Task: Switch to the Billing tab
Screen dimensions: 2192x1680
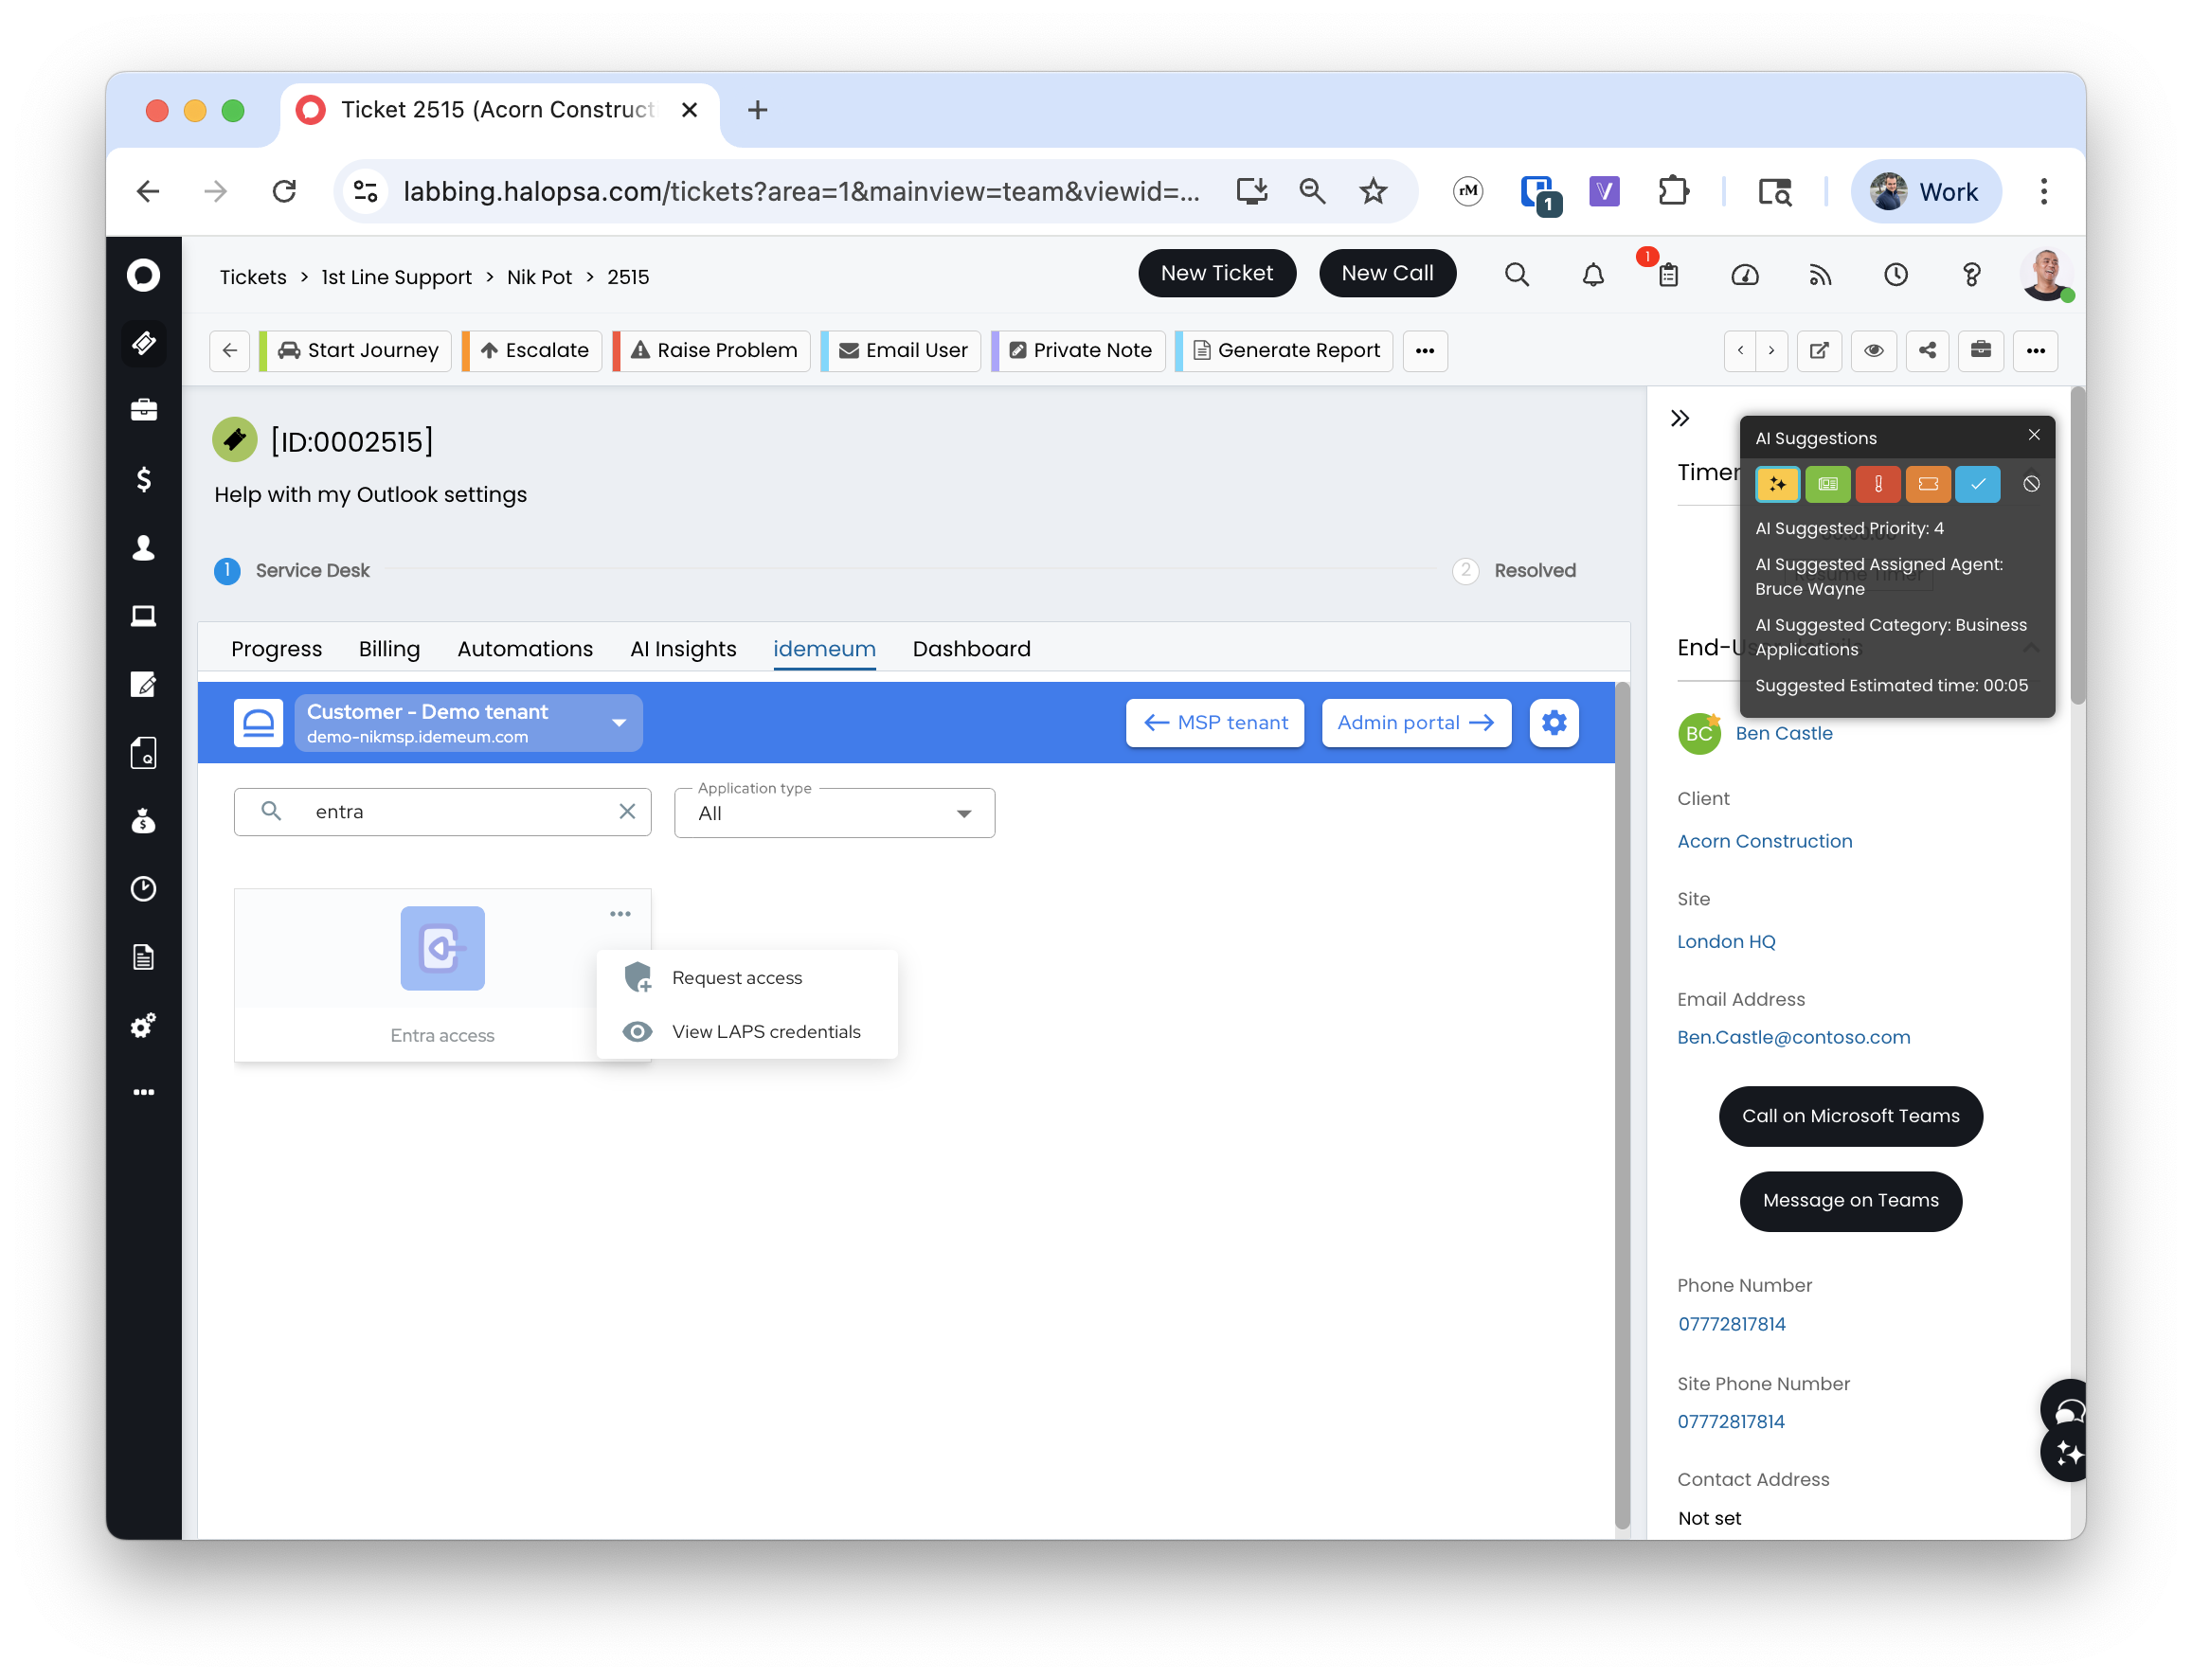Action: [390, 649]
